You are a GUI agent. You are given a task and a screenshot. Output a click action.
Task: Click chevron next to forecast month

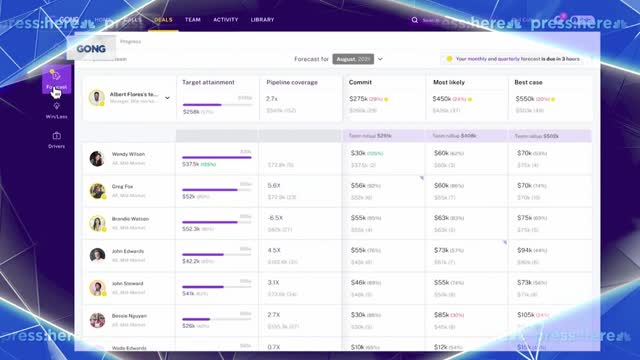380,59
